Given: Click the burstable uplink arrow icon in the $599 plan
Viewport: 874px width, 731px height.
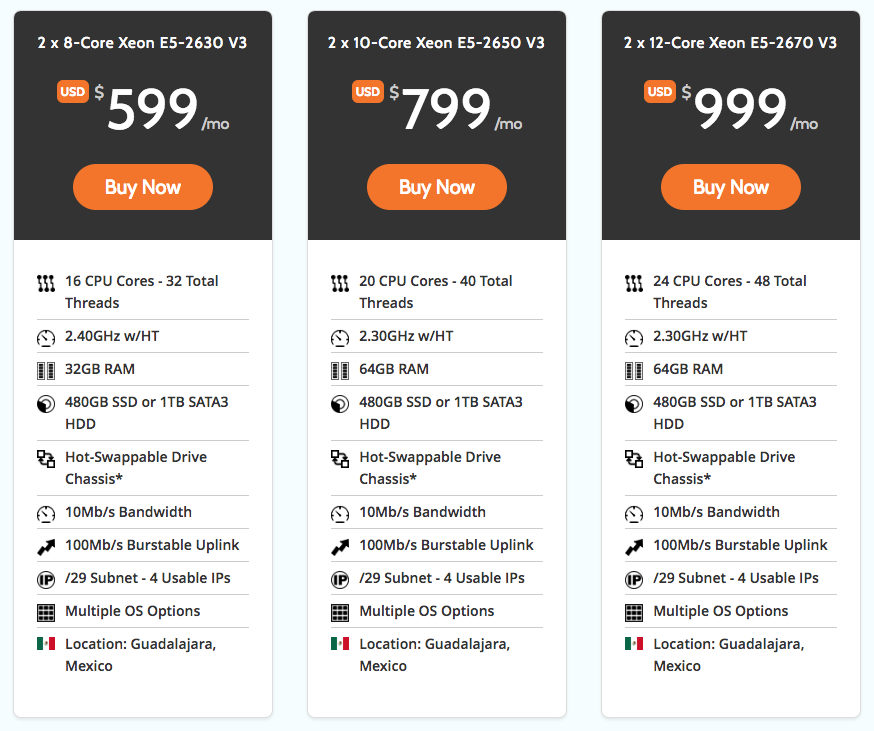Looking at the screenshot, I should (x=46, y=547).
